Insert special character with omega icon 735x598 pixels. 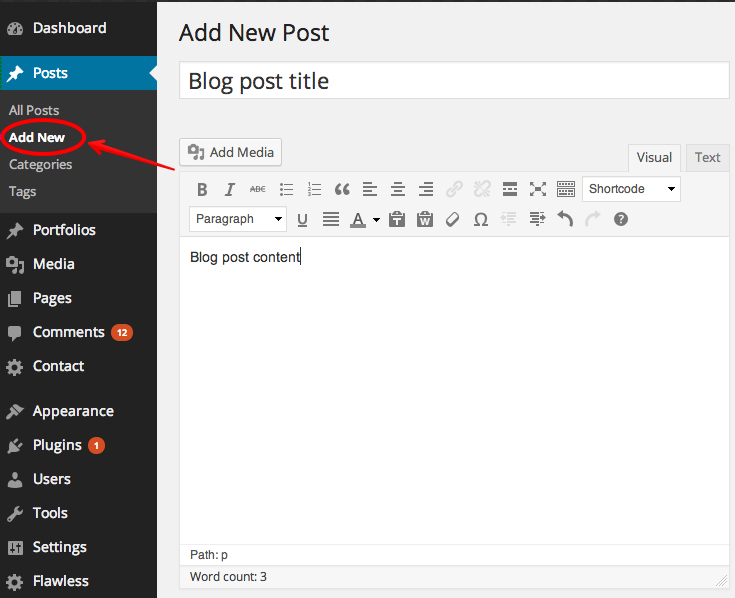481,219
